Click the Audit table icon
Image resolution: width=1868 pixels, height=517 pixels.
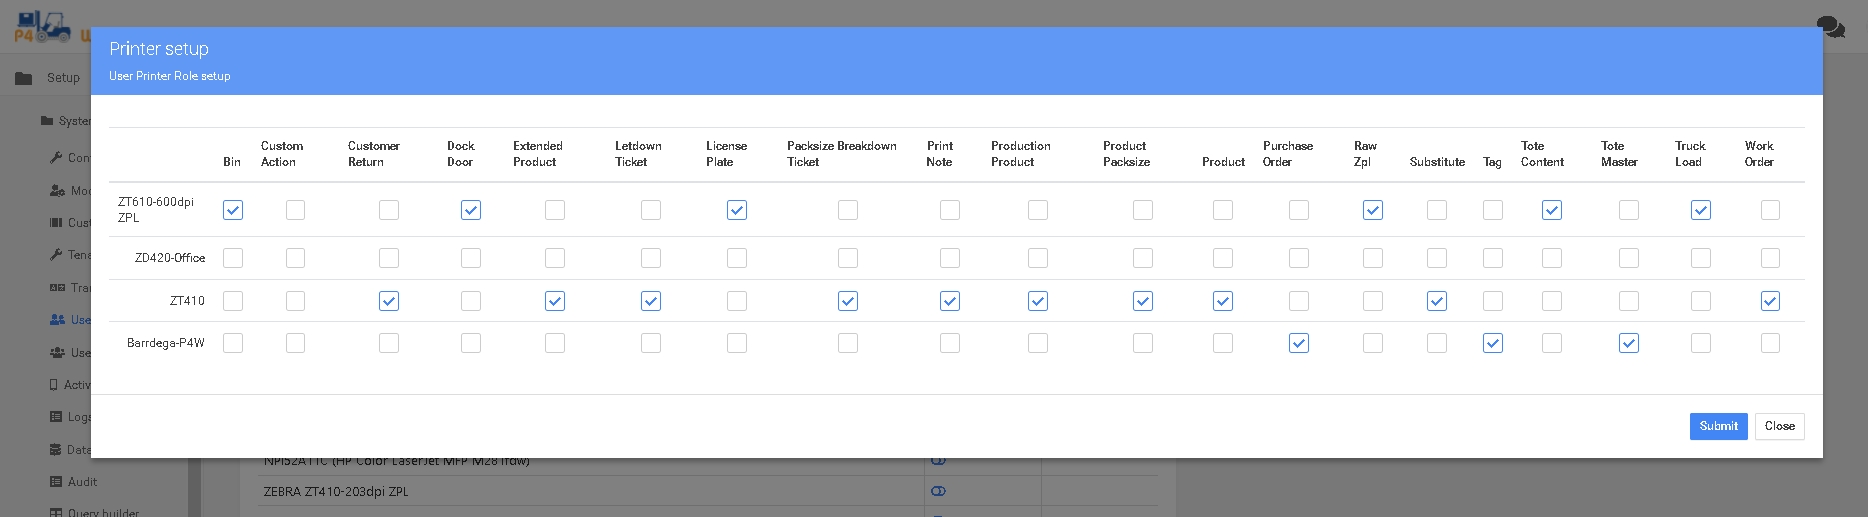56,482
